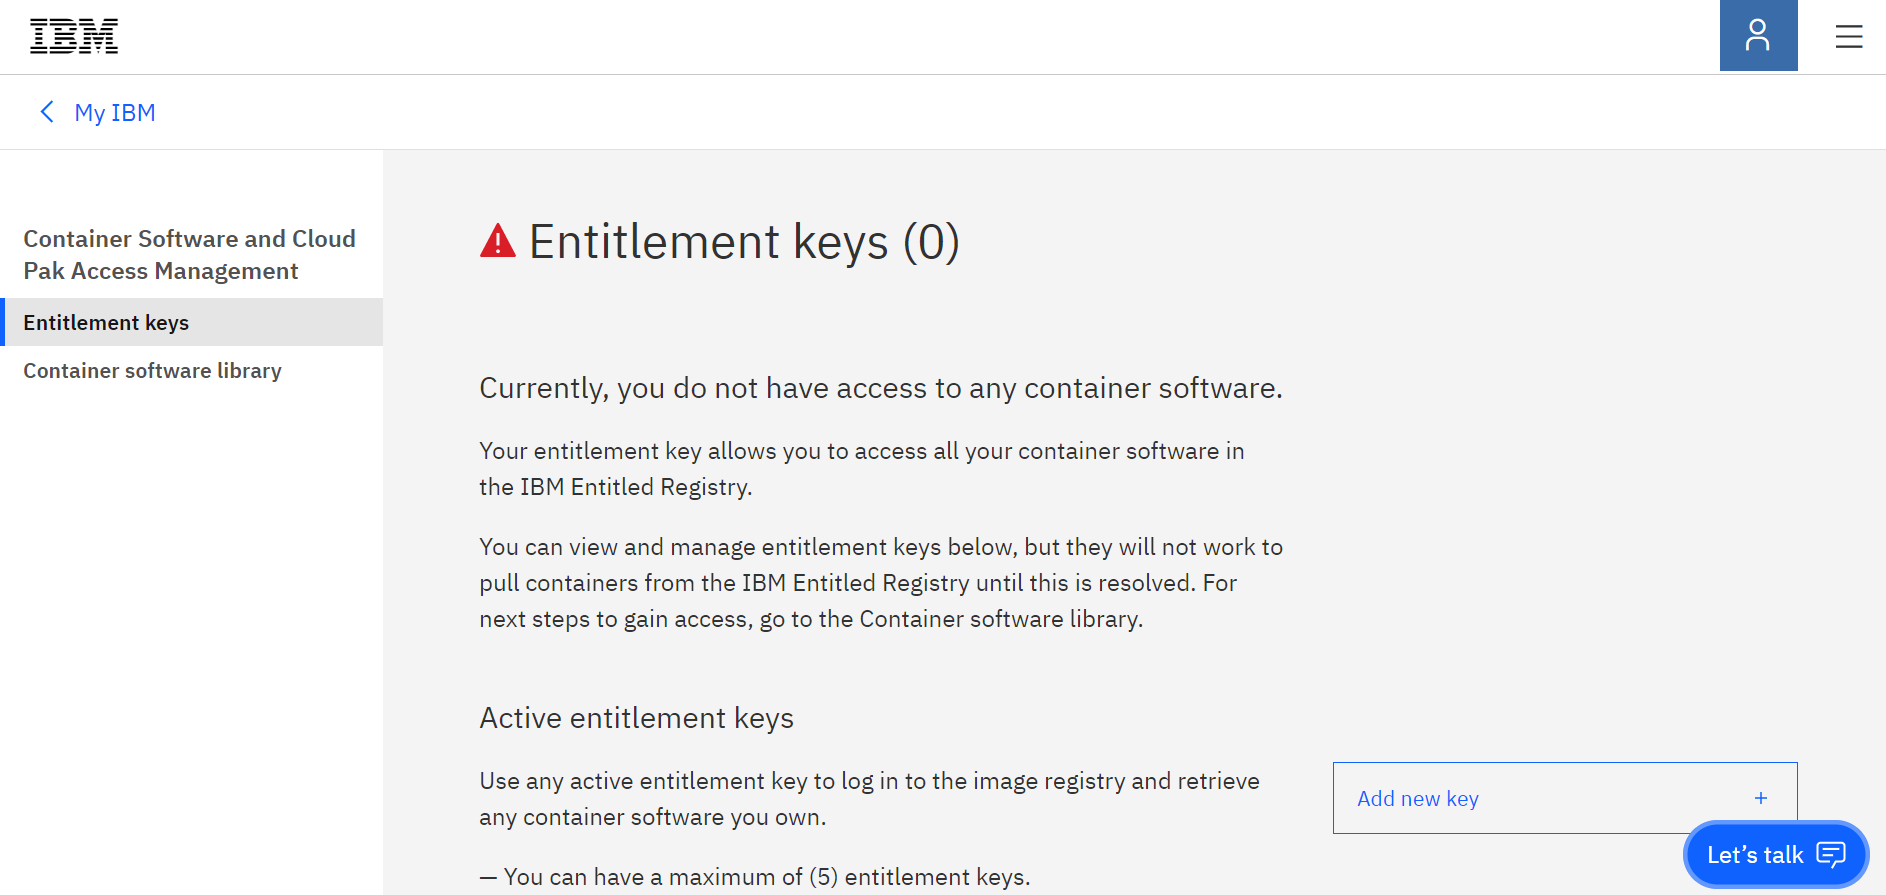The width and height of the screenshot is (1886, 895).
Task: Click the back chevron beside My IBM
Action: pos(46,112)
